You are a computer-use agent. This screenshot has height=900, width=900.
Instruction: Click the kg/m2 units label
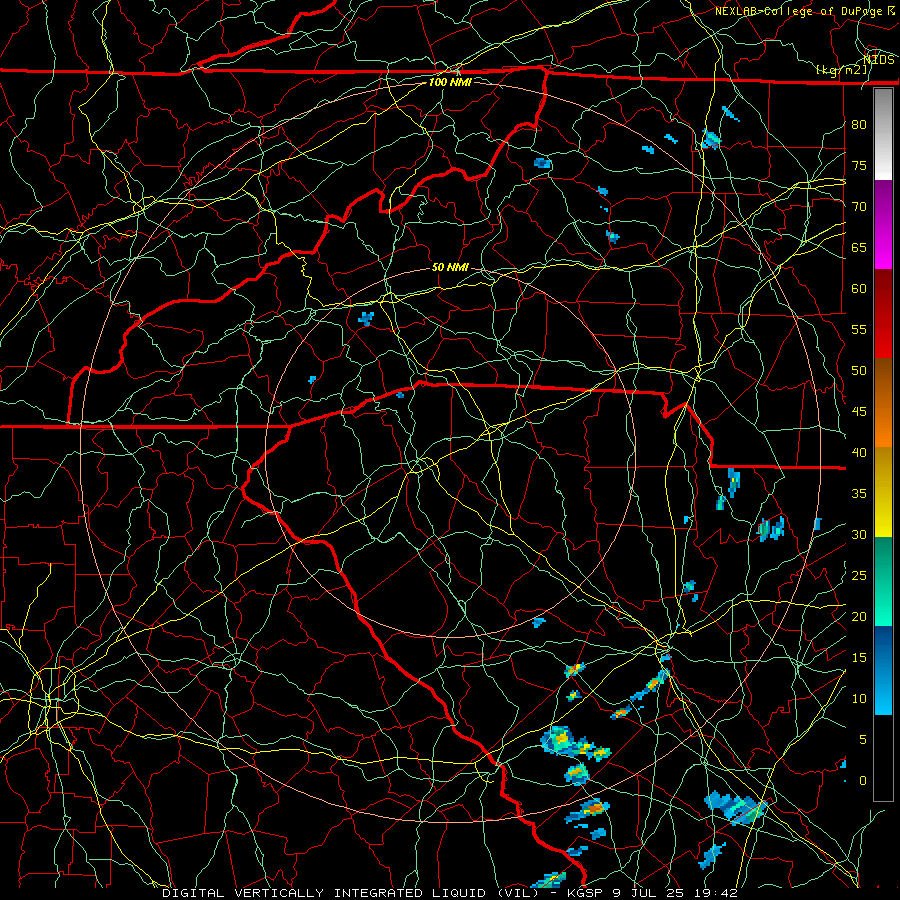[841, 70]
